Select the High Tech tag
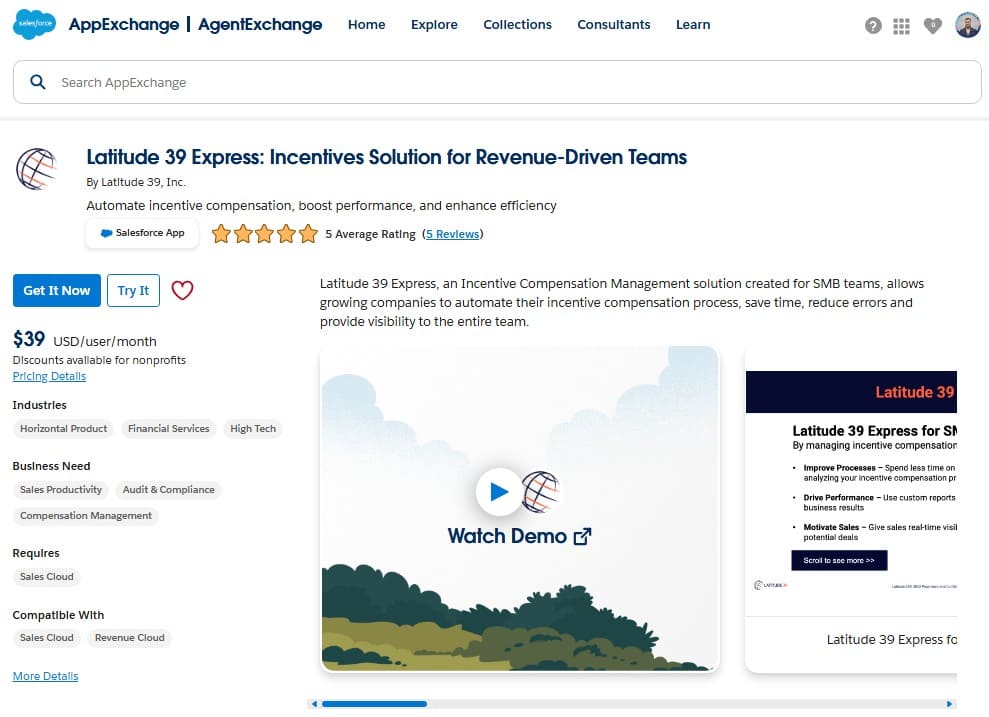This screenshot has height=717, width=989. point(253,429)
